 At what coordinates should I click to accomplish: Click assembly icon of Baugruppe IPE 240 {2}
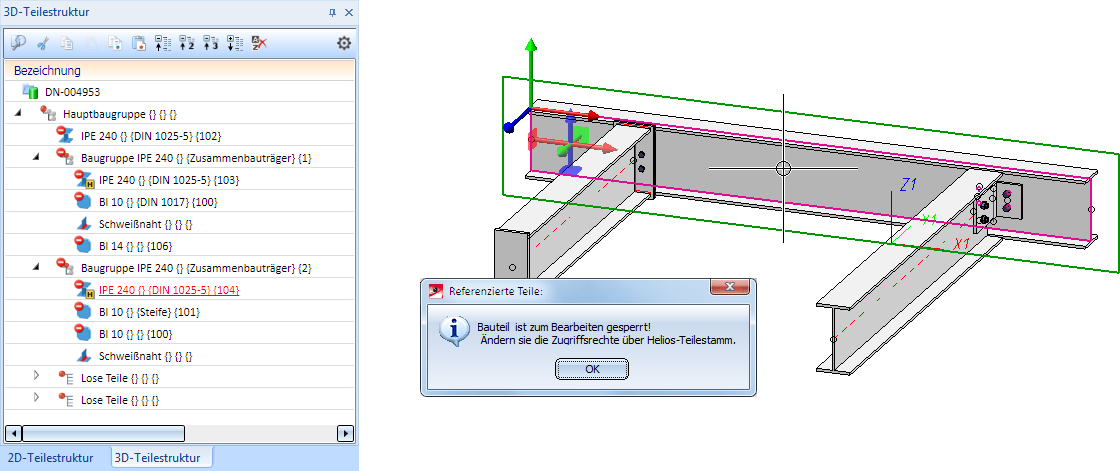point(66,267)
